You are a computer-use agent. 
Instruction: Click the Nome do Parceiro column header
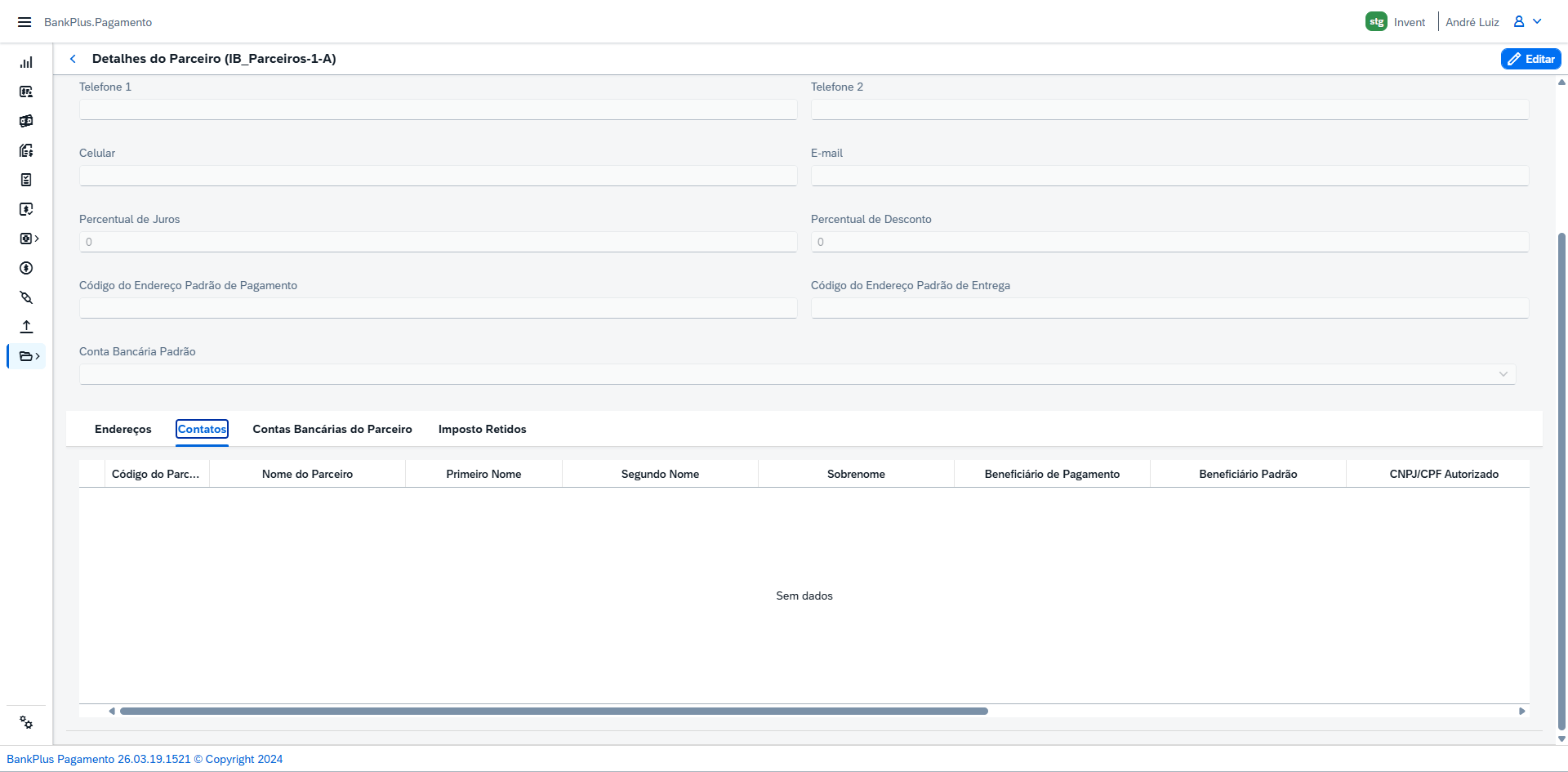coord(307,474)
